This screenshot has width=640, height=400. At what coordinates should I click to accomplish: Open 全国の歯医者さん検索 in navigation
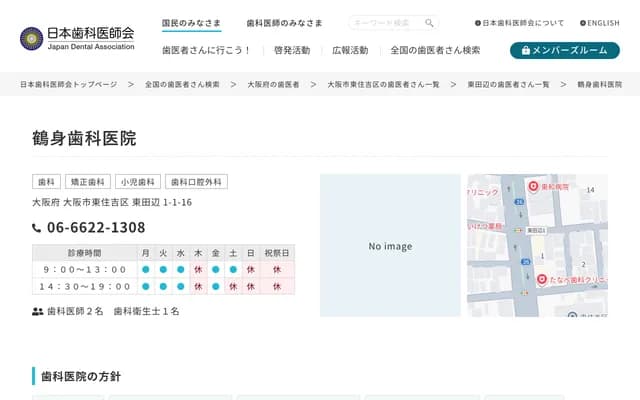[435, 50]
